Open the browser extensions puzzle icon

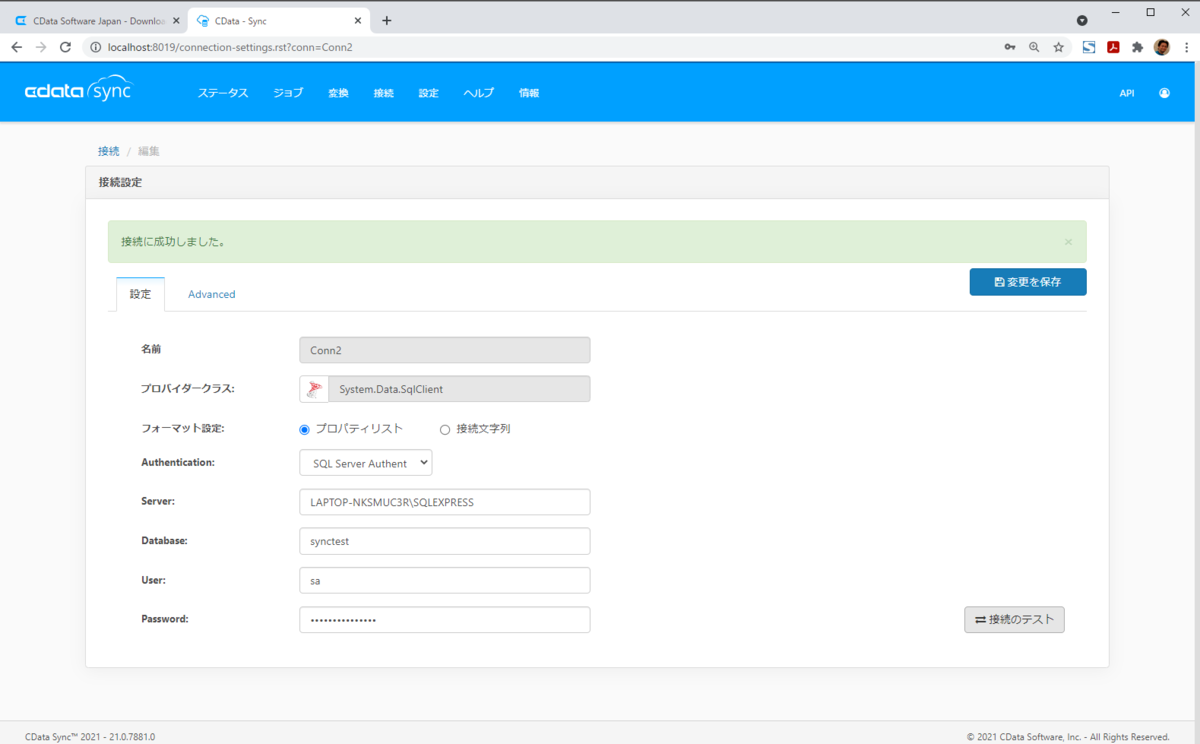coord(1137,47)
